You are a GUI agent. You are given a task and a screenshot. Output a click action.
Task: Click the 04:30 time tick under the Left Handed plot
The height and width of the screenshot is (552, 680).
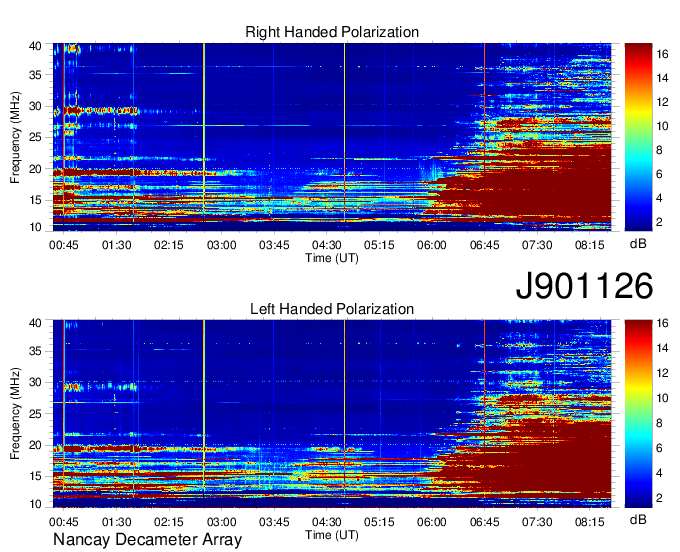pyautogui.click(x=327, y=522)
